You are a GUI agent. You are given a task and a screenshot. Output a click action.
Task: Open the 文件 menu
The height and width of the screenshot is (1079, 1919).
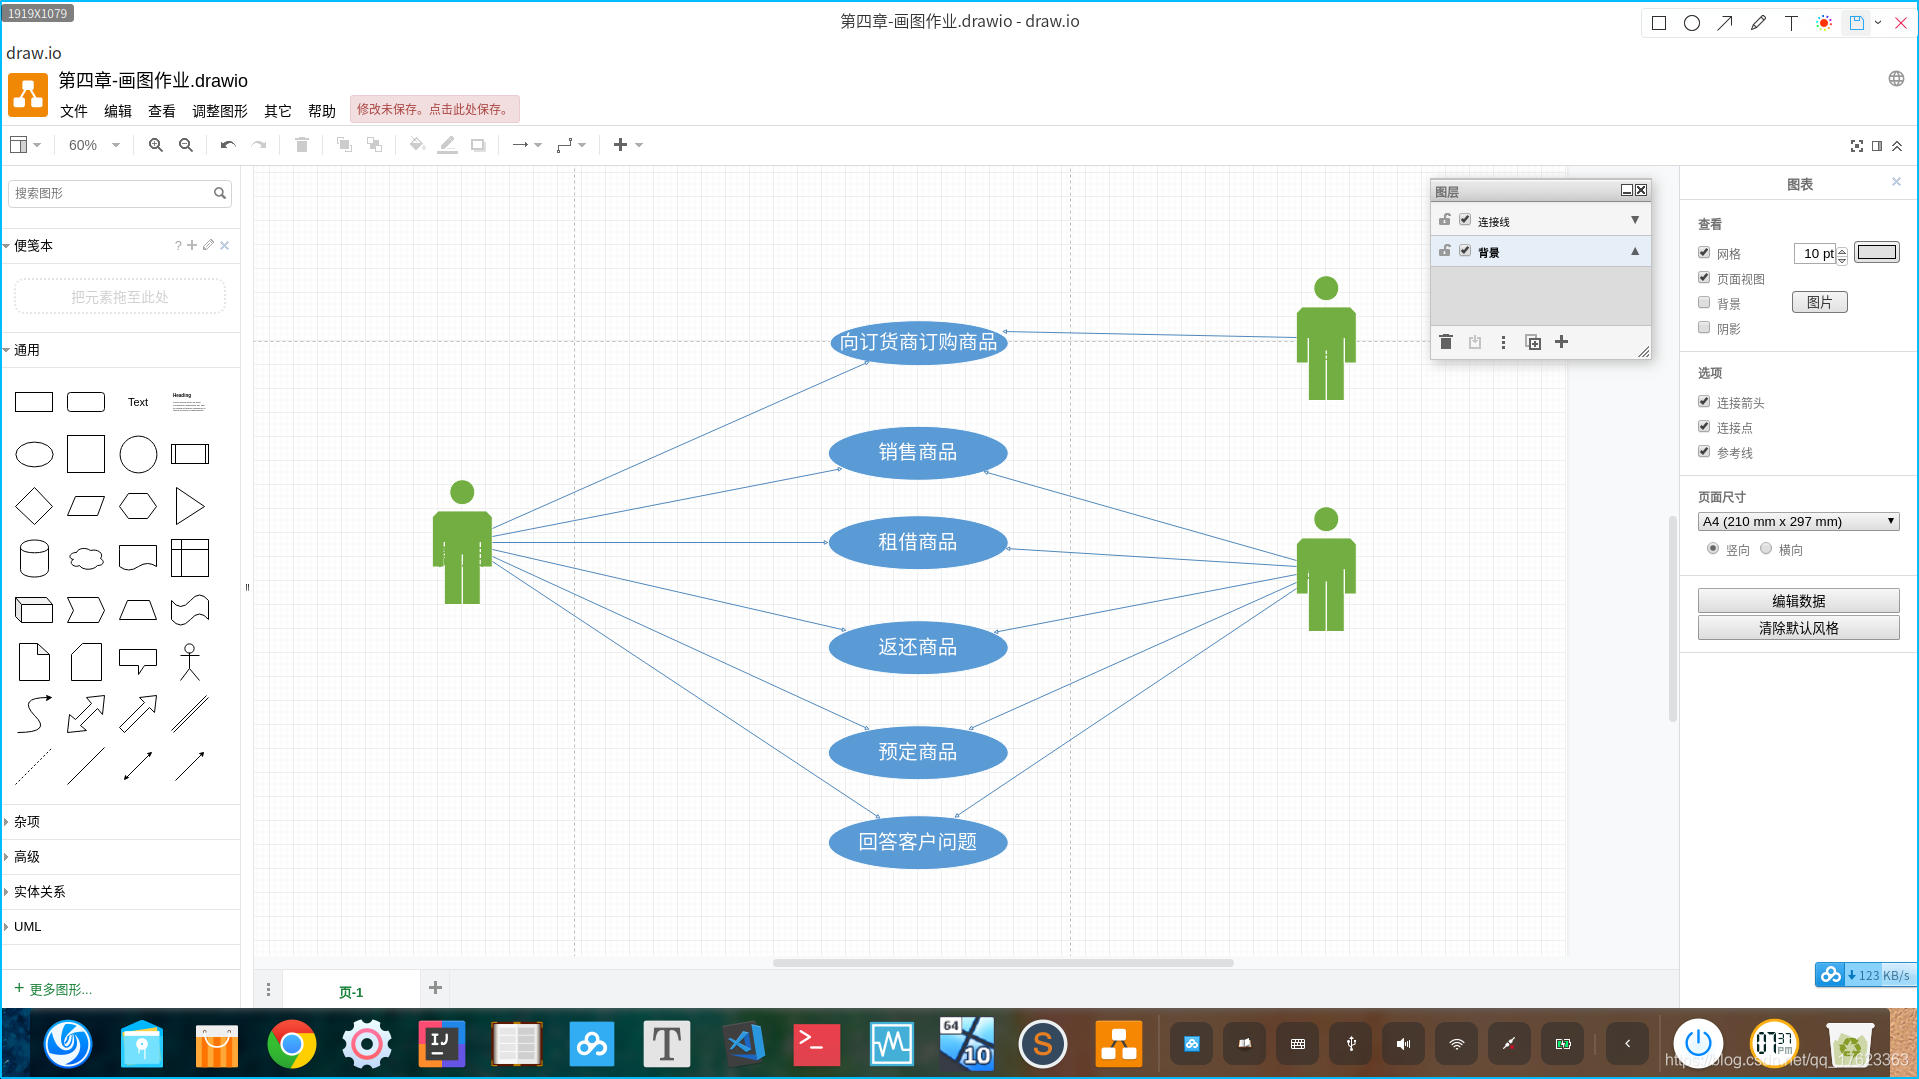point(74,111)
